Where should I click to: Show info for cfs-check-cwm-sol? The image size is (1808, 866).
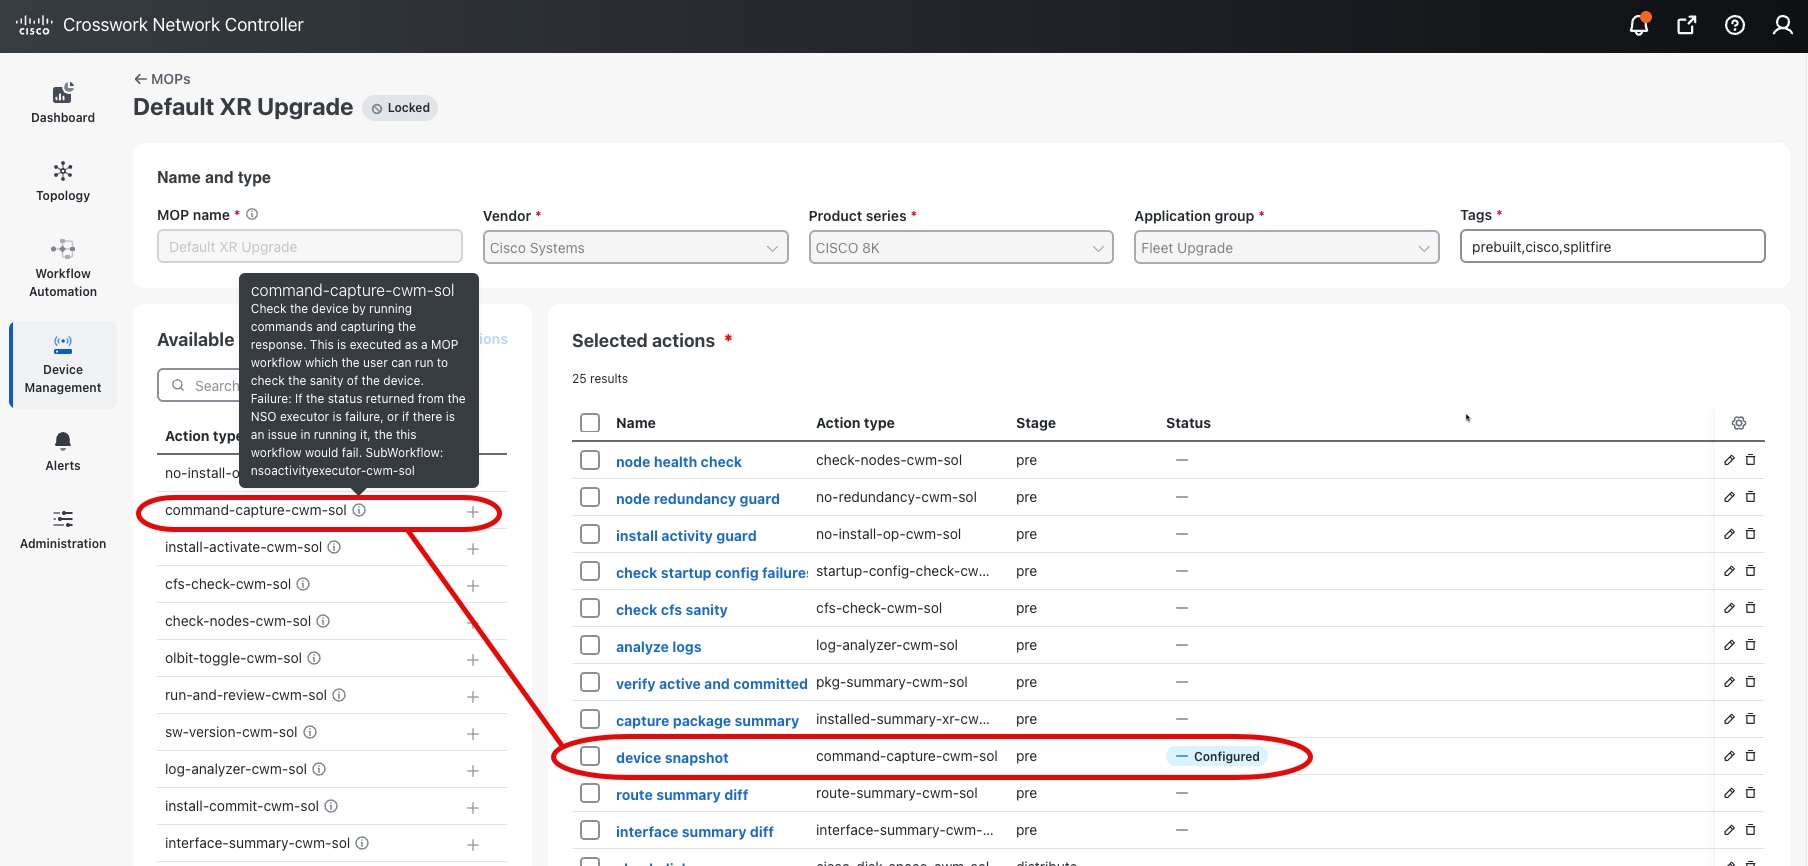[x=303, y=584]
